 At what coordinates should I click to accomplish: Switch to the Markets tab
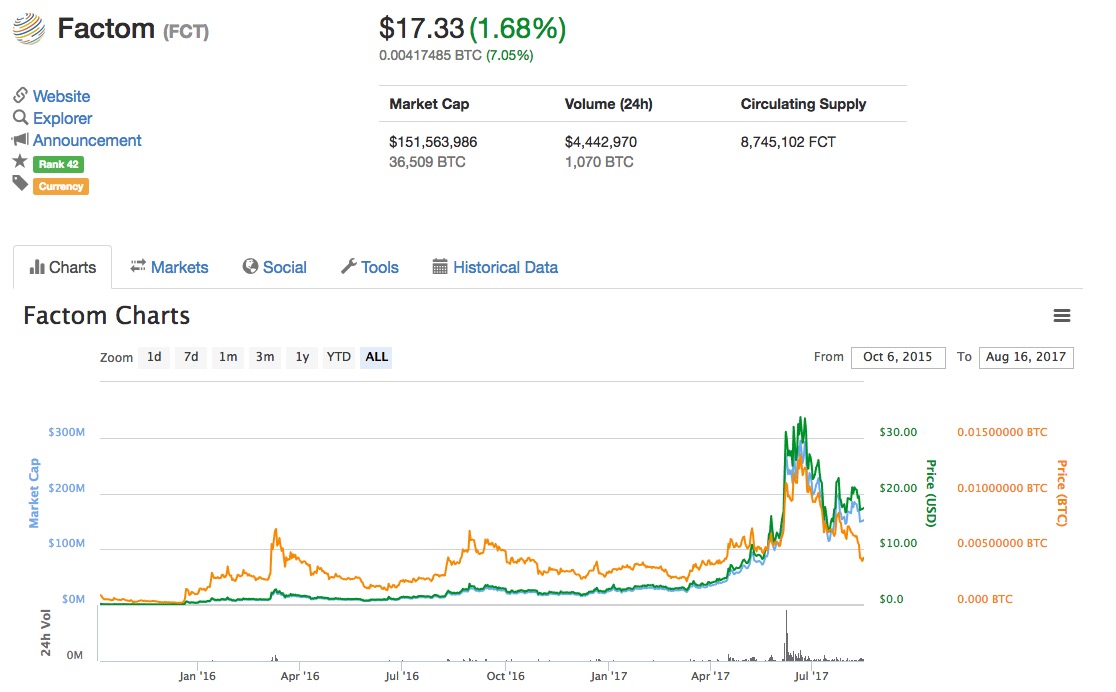pyautogui.click(x=169, y=267)
